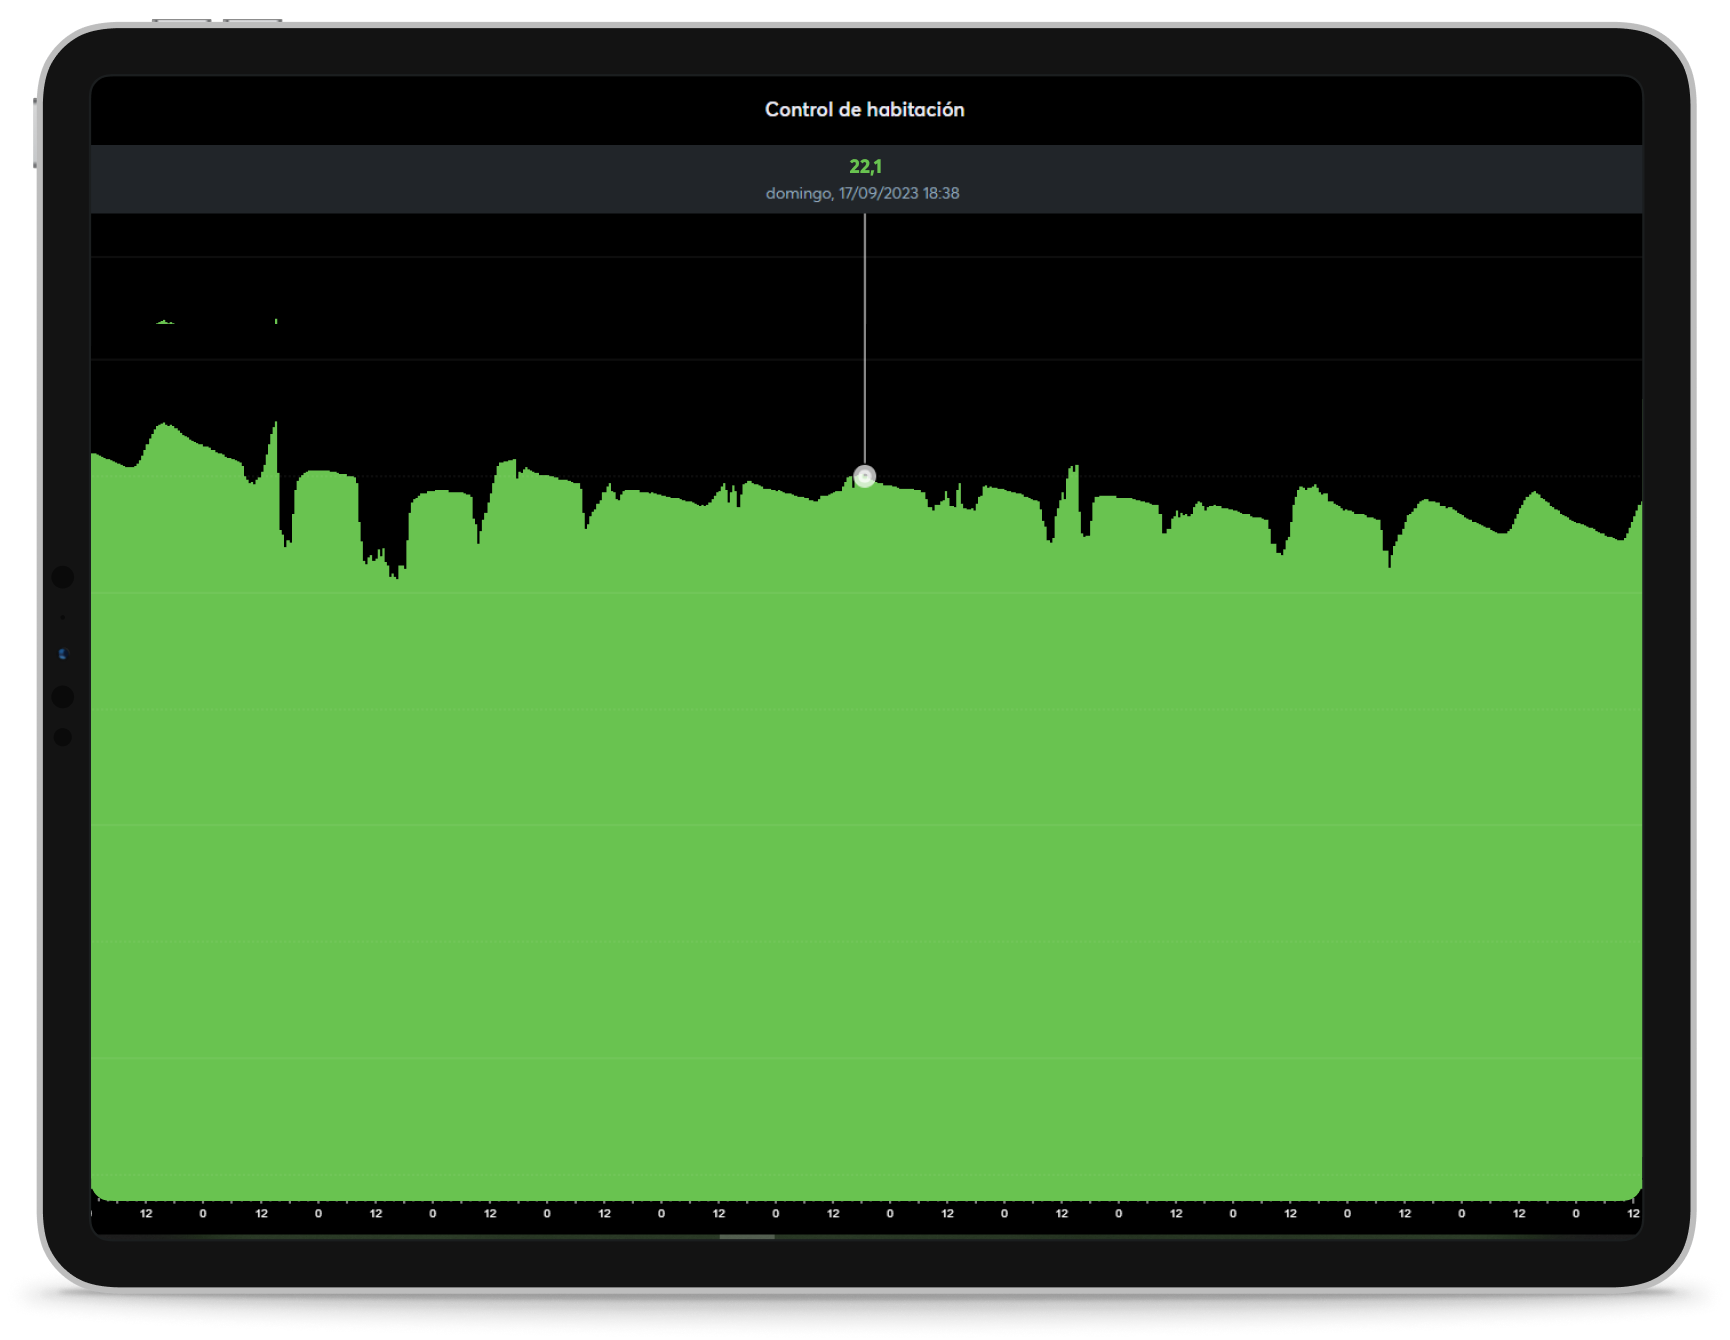Click the tall sharp spike near chart's left
Viewport: 1730px width, 1340px height.
[x=275, y=430]
